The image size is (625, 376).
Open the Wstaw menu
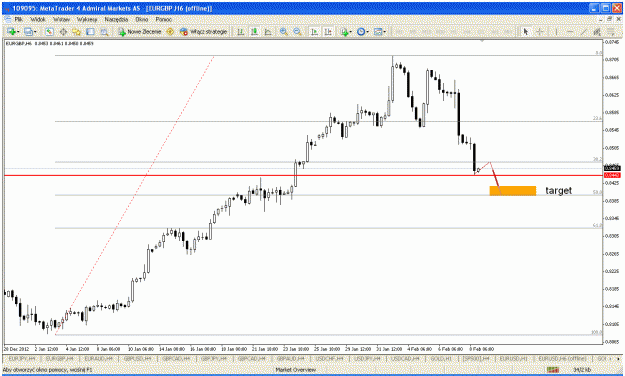pyautogui.click(x=61, y=19)
